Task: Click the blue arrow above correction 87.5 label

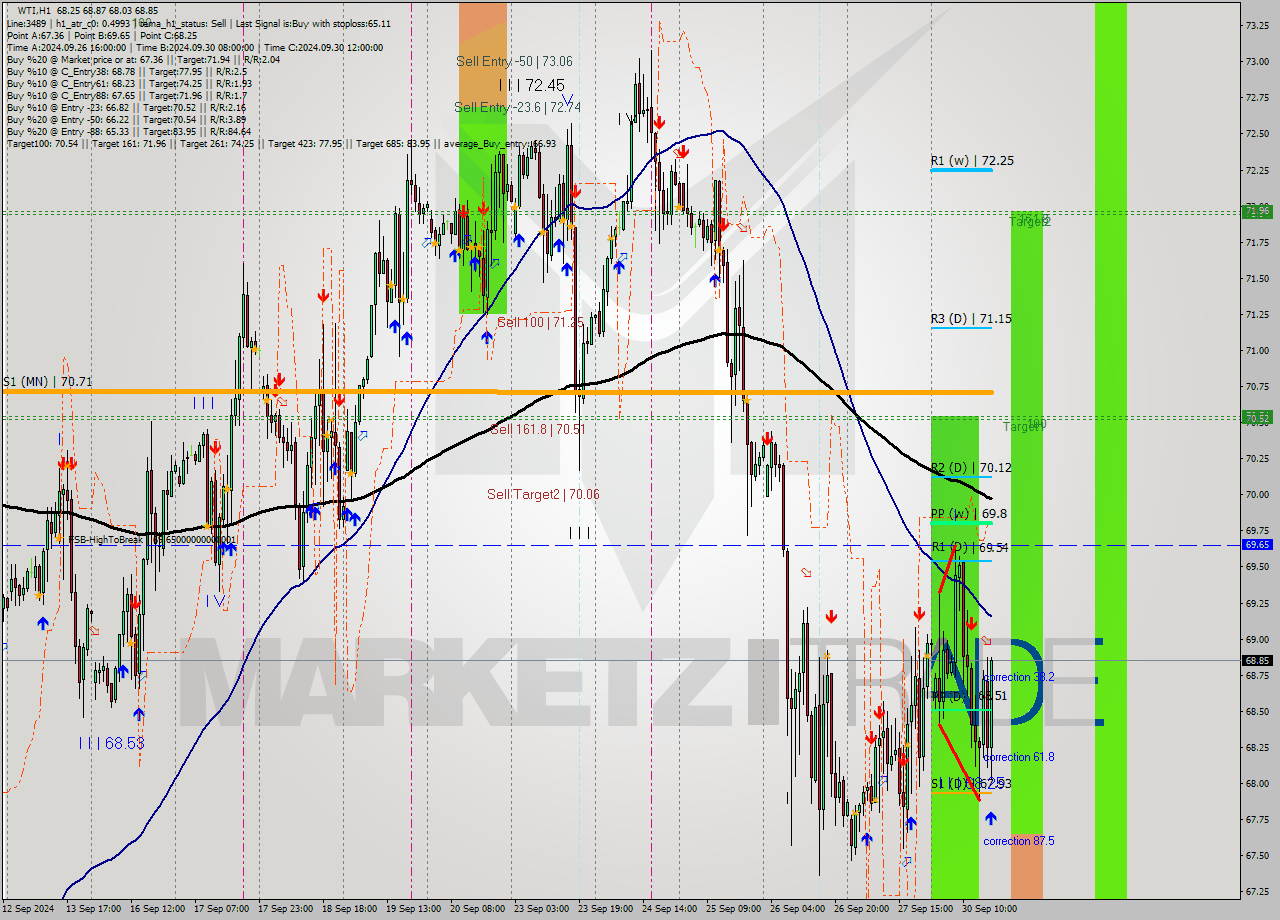Action: [x=990, y=819]
